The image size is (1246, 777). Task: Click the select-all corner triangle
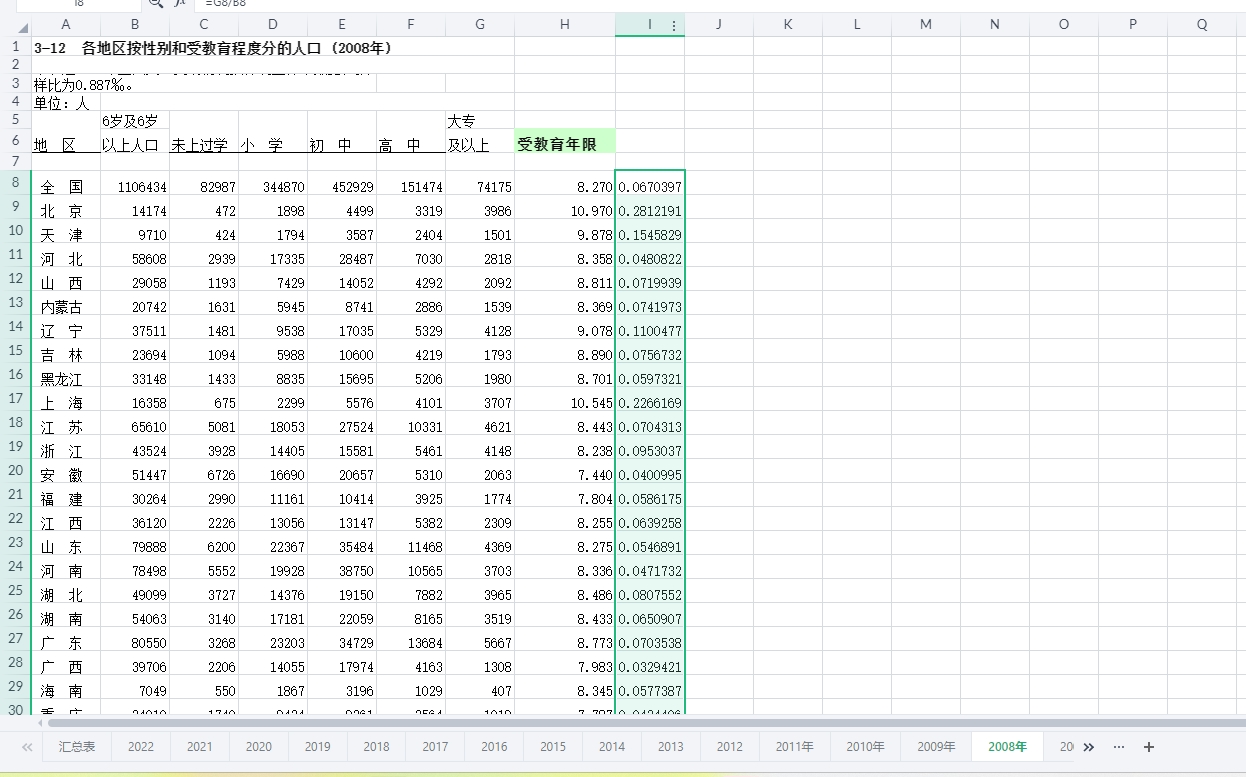(23, 26)
